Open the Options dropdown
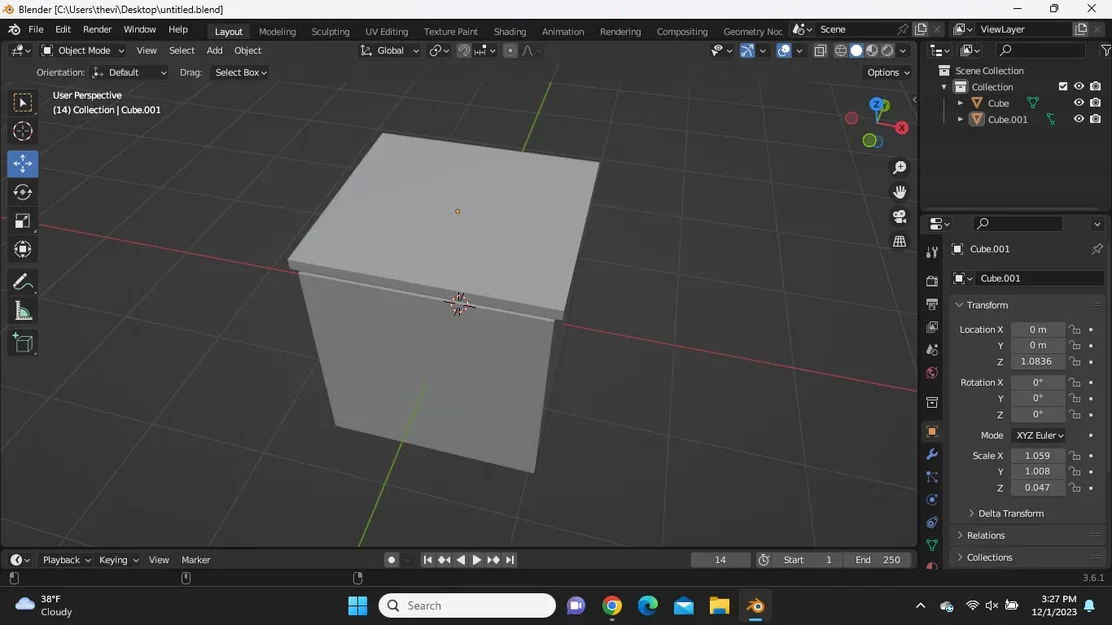The height and width of the screenshot is (625, 1112). point(888,72)
